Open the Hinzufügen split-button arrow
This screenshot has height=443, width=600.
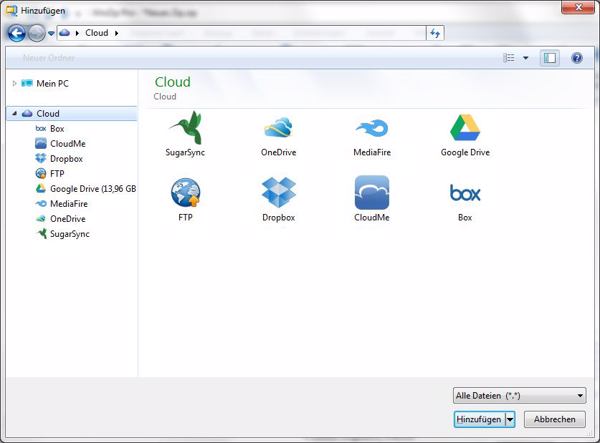tap(510, 419)
